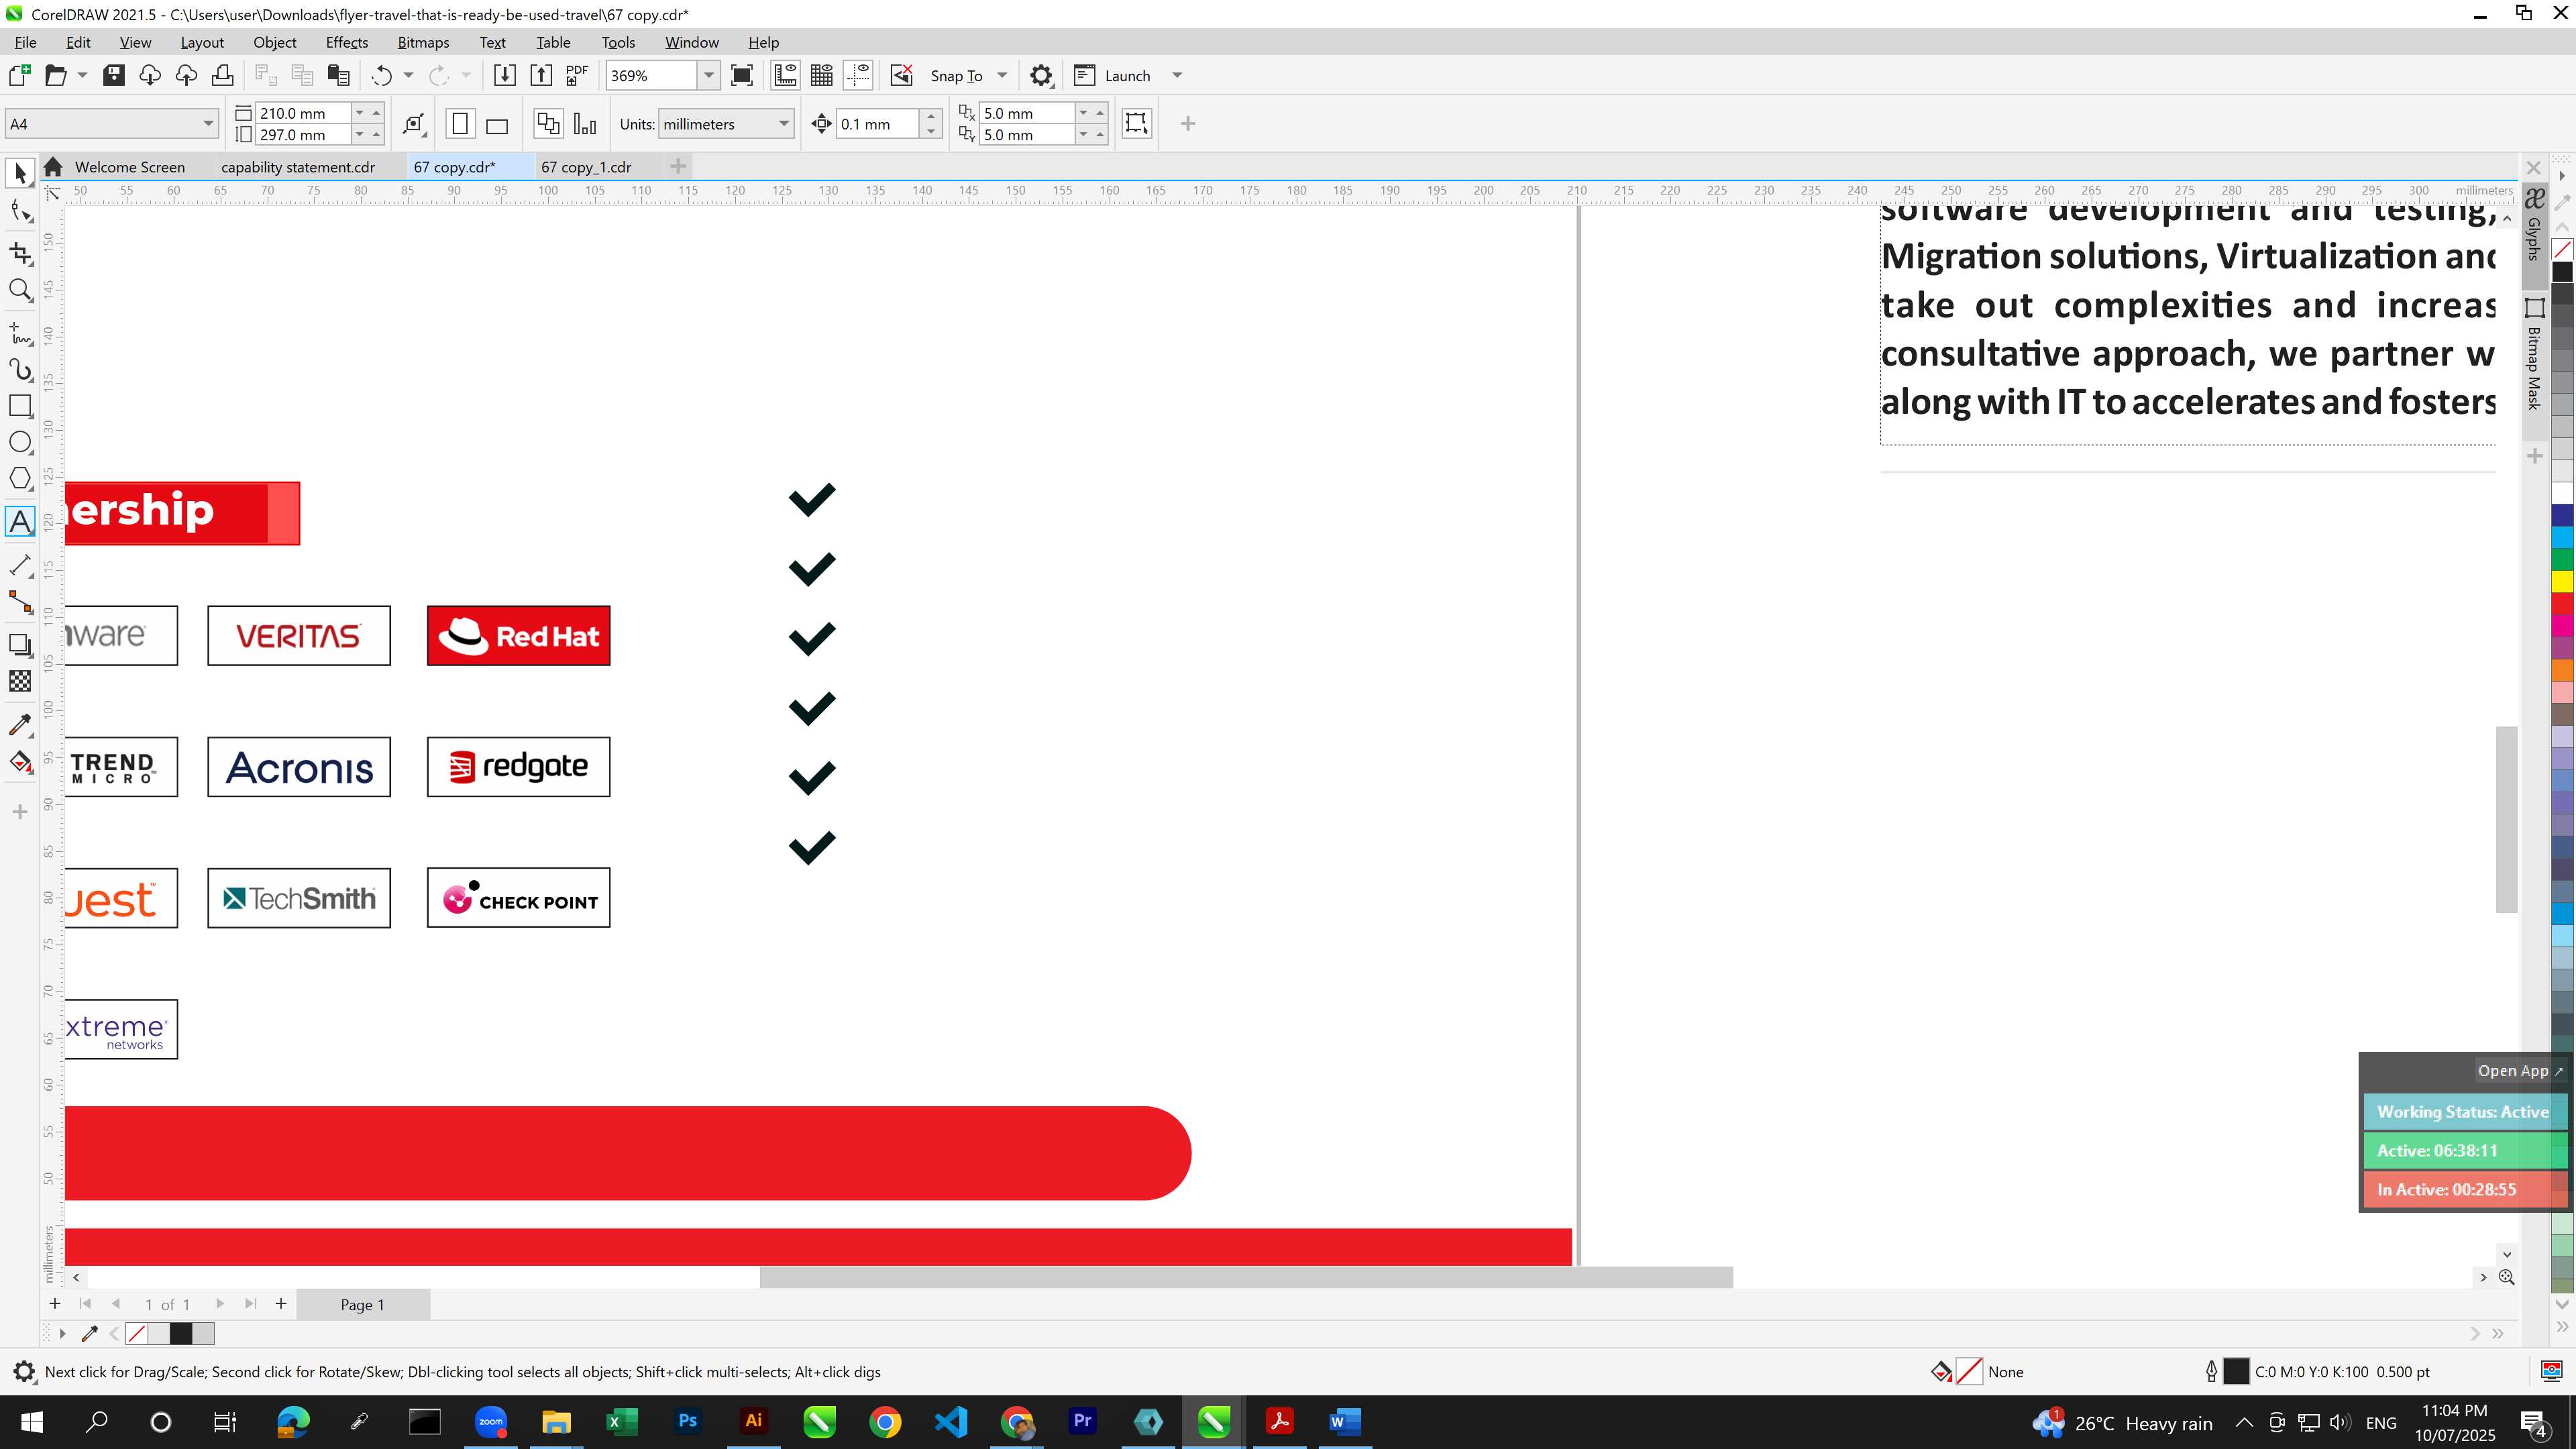Toggle full-screen preview
Screen dimensions: 2576x1449
[742, 75]
